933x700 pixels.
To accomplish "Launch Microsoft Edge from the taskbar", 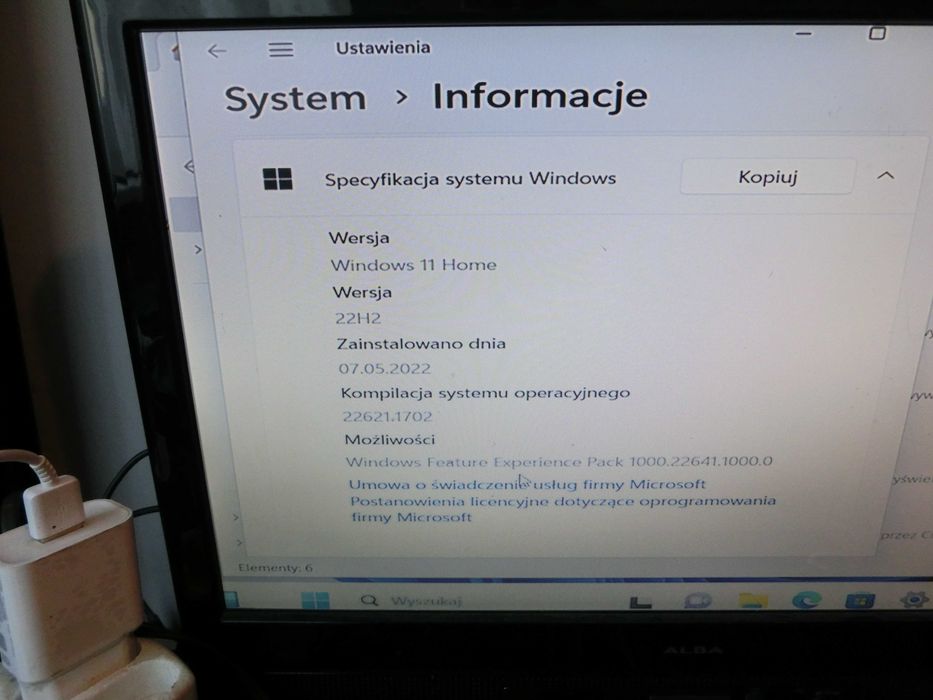I will tap(806, 600).
